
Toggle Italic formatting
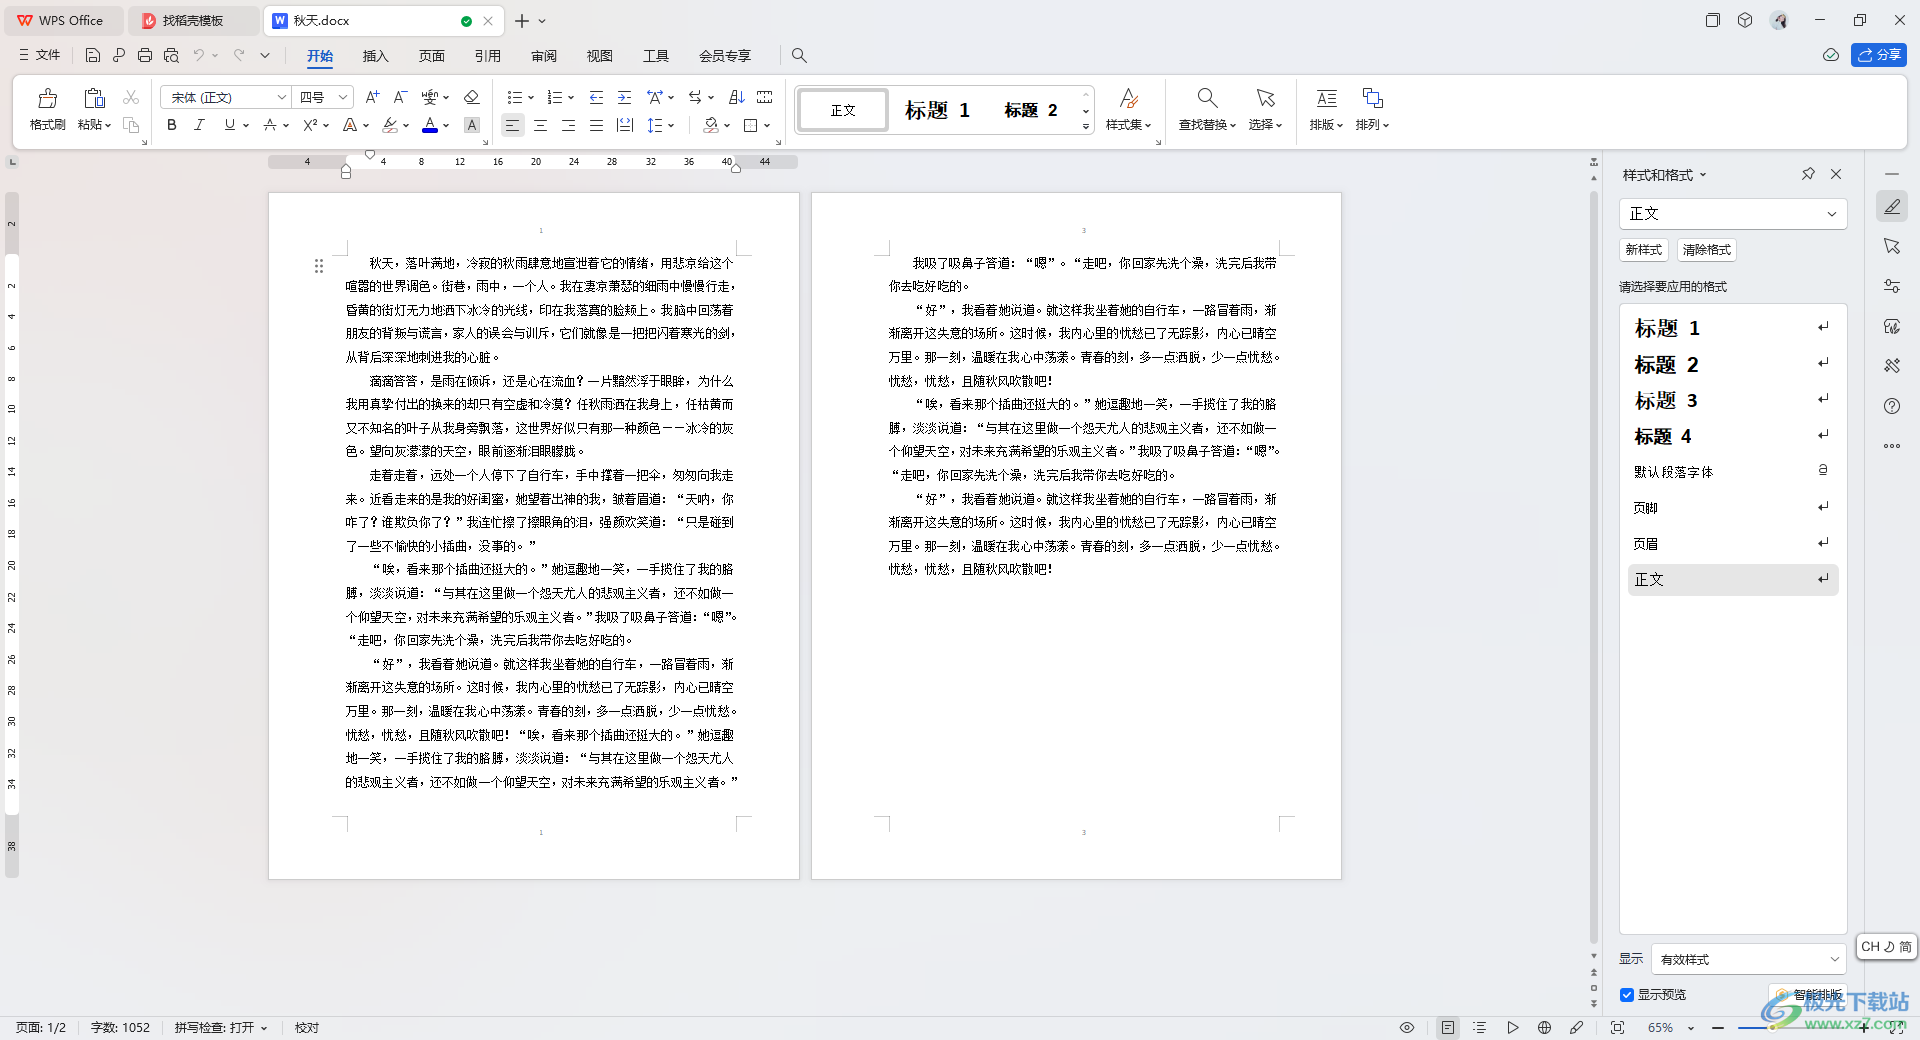[200, 125]
